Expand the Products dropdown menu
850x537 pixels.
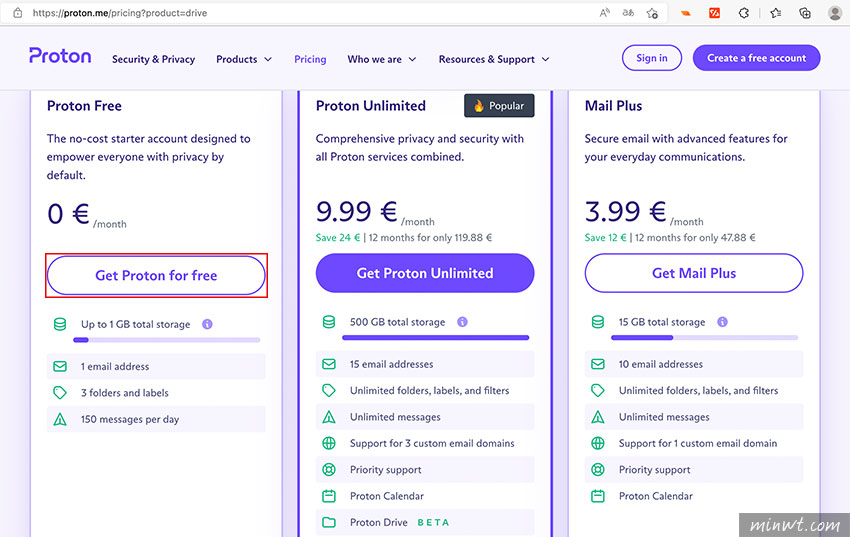click(x=244, y=59)
